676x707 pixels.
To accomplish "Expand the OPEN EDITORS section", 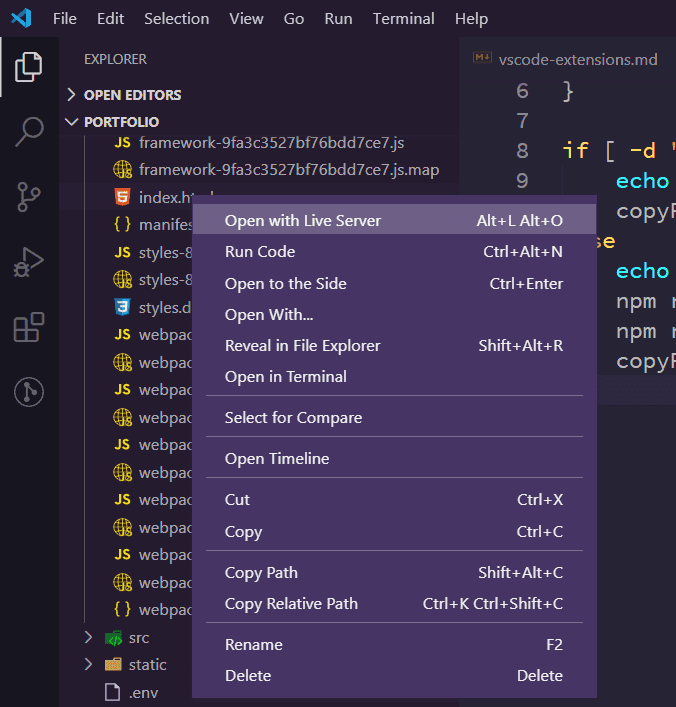I will [71, 95].
